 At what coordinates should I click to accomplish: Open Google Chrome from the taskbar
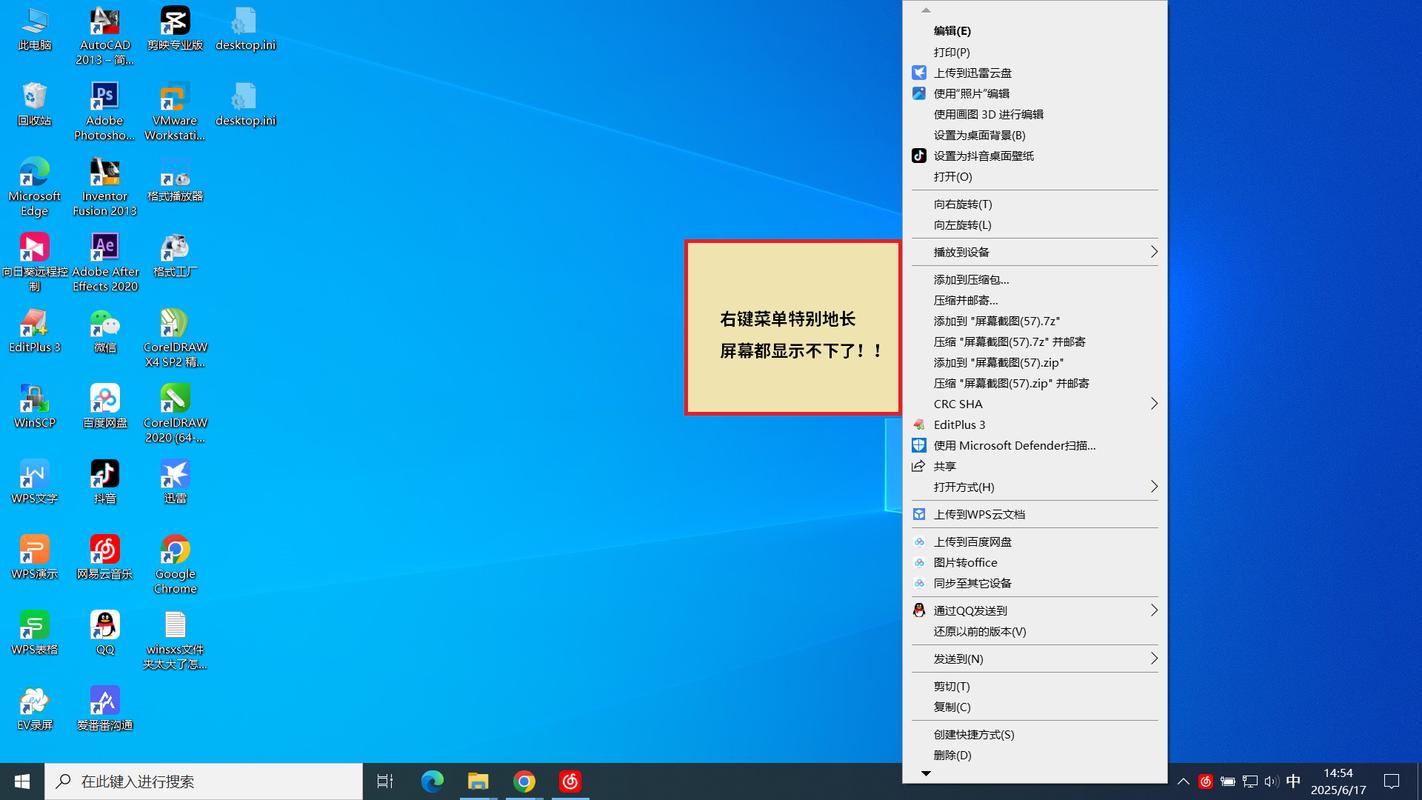pos(524,781)
